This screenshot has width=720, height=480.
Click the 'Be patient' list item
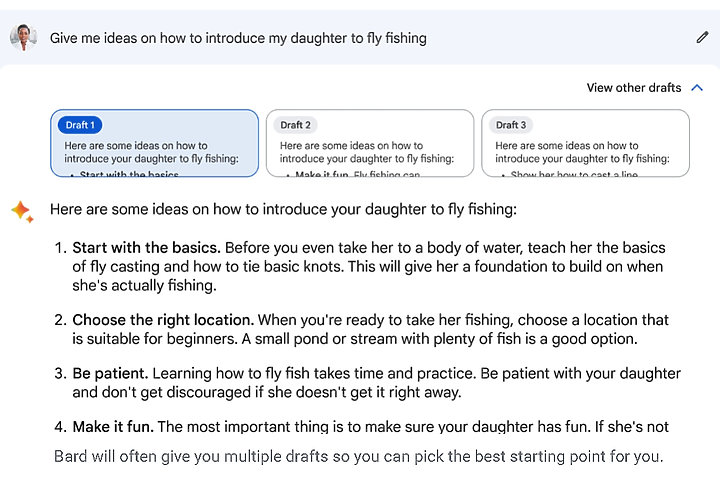pyautogui.click(x=368, y=383)
